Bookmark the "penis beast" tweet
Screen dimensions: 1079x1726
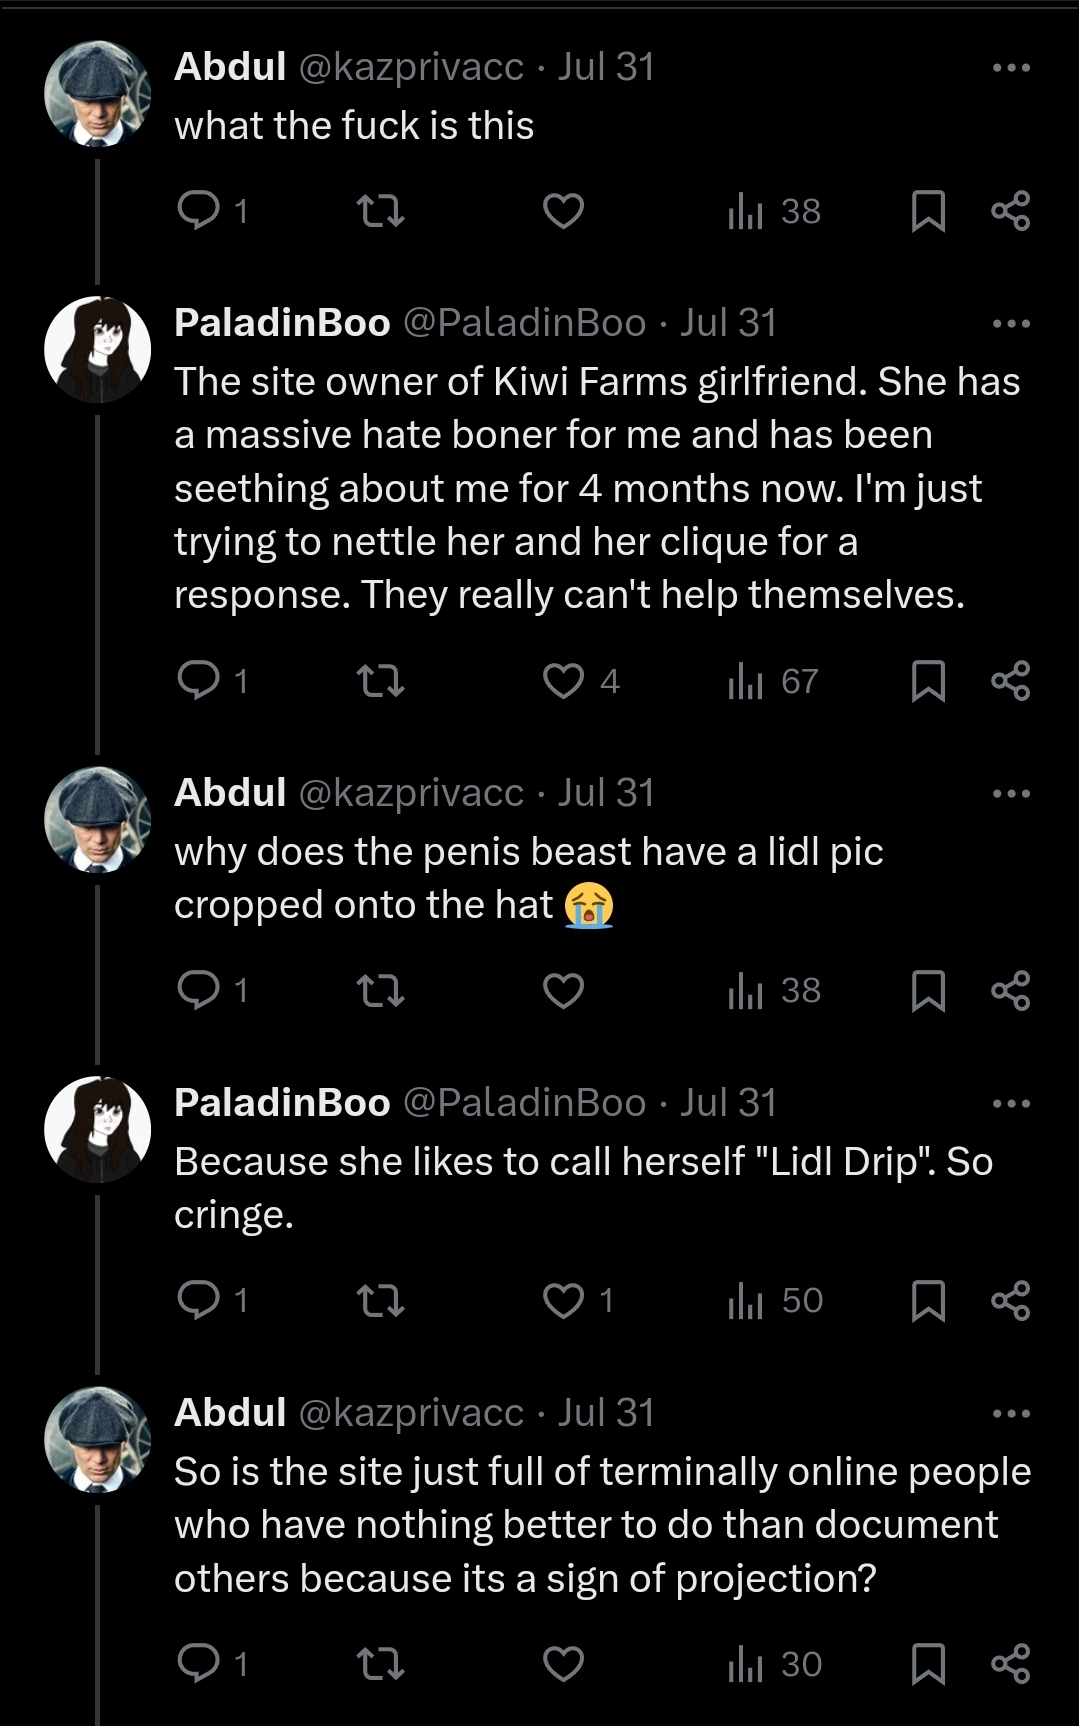928,990
